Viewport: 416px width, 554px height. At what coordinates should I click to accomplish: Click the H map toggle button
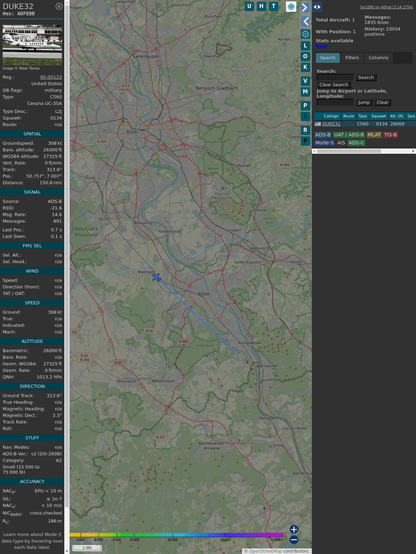(261, 6)
